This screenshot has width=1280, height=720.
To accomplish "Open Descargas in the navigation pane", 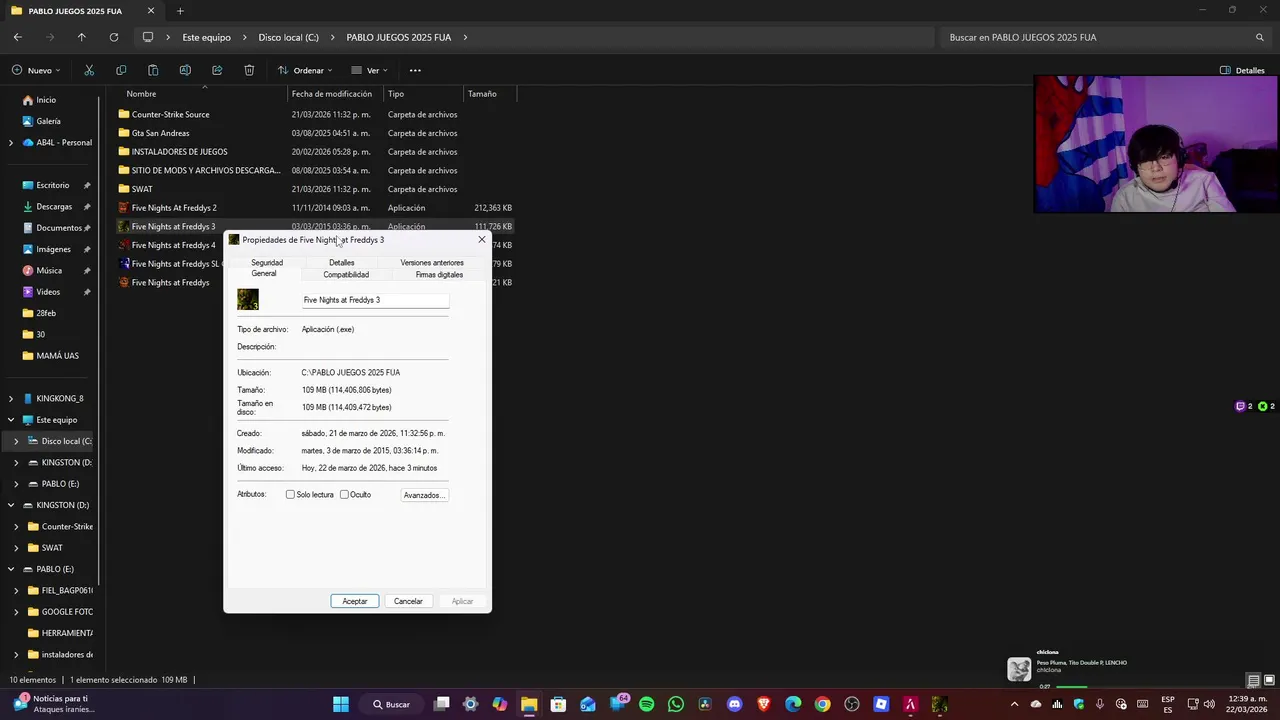I will (x=54, y=207).
